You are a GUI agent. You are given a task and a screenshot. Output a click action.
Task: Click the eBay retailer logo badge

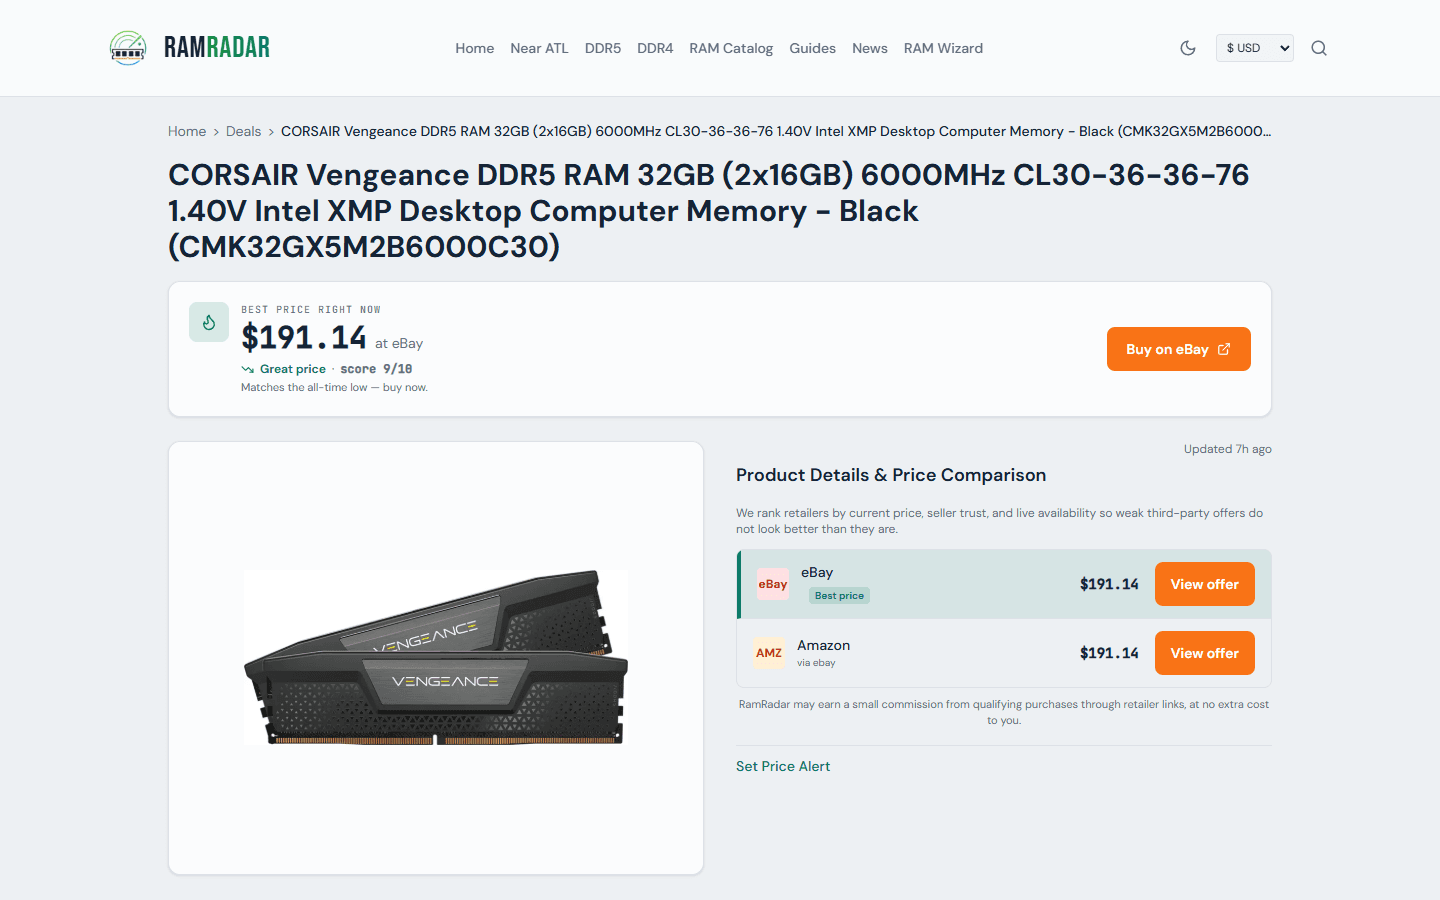pos(773,584)
